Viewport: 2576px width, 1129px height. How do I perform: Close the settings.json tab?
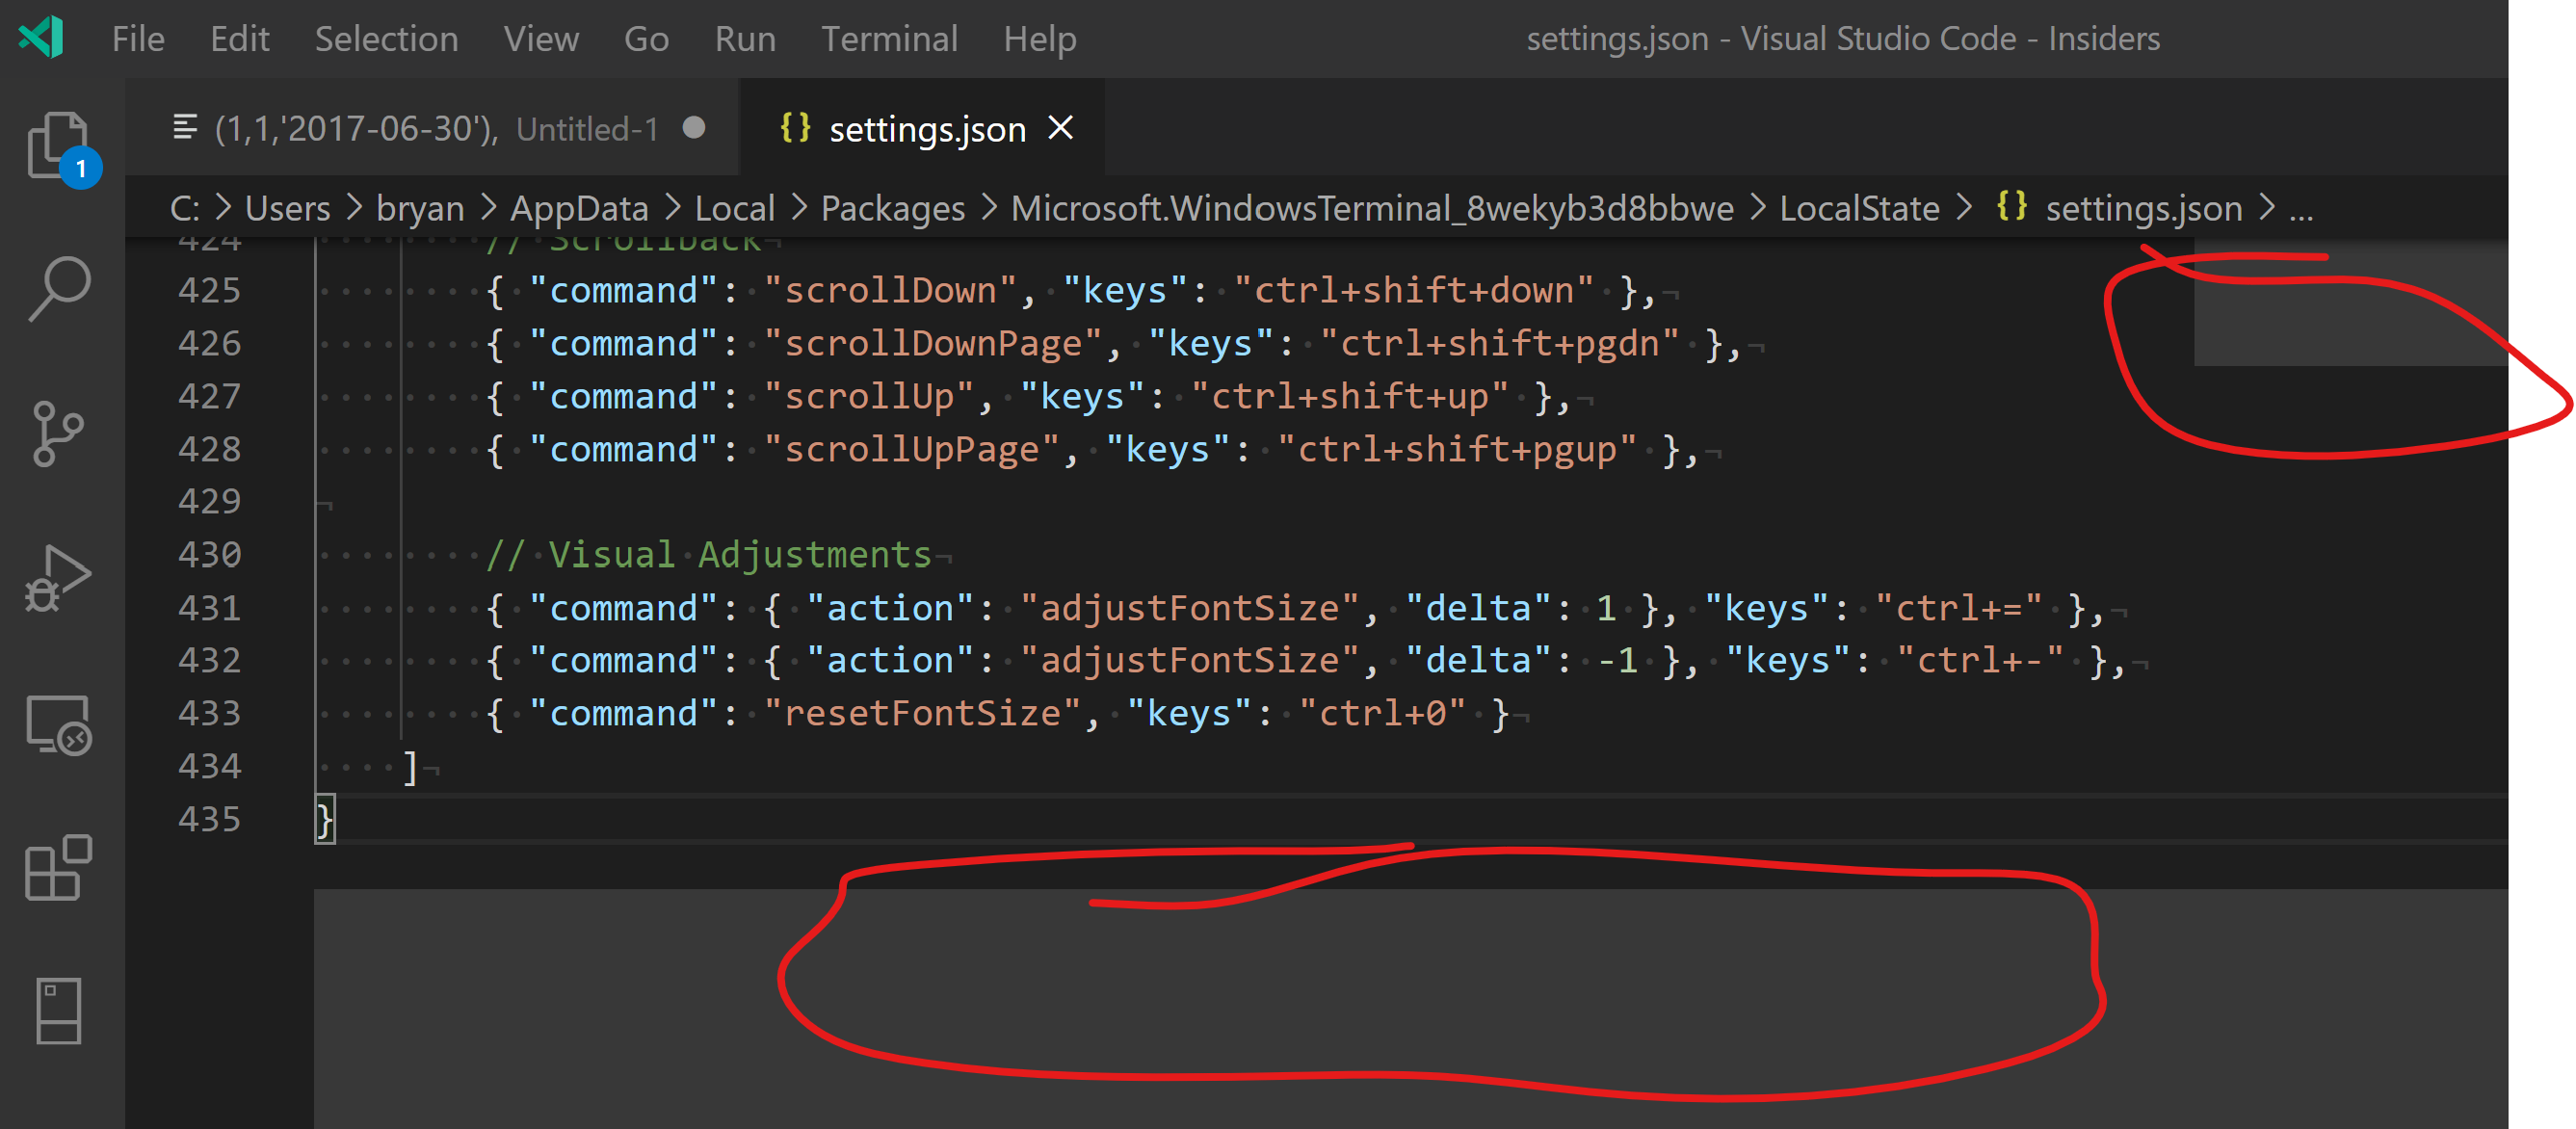point(1060,128)
